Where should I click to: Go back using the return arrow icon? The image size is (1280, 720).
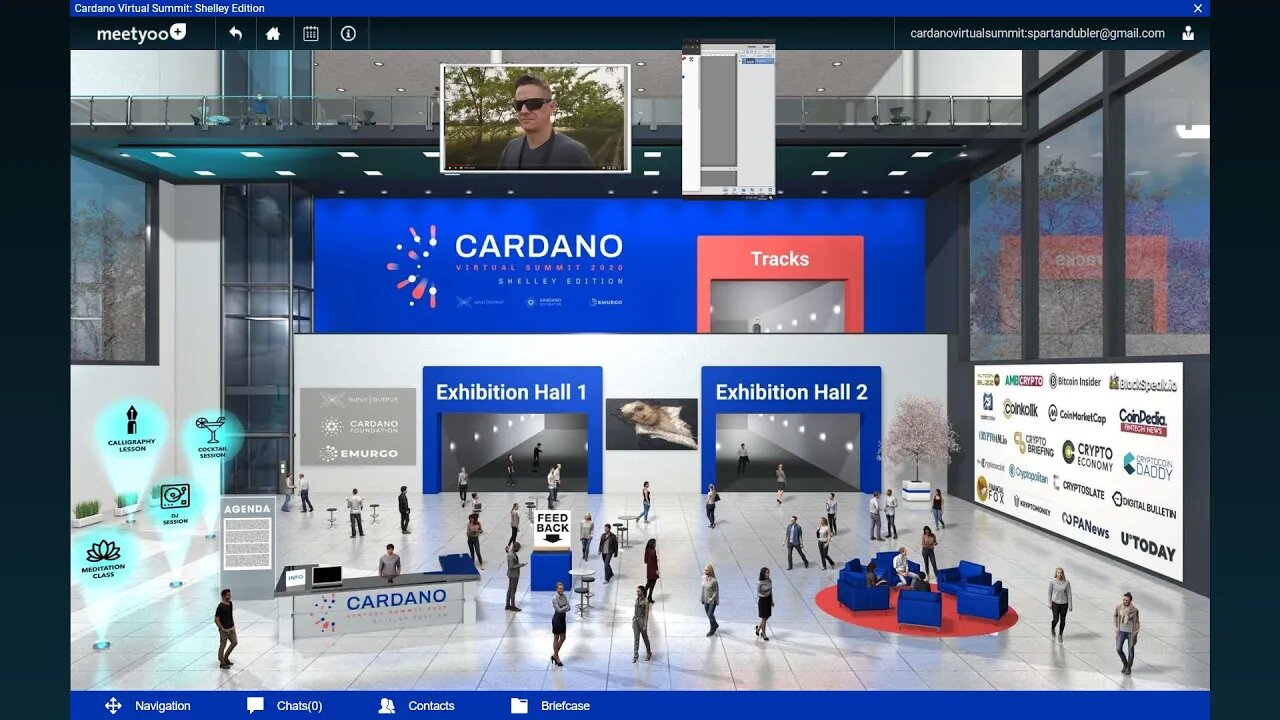[235, 33]
